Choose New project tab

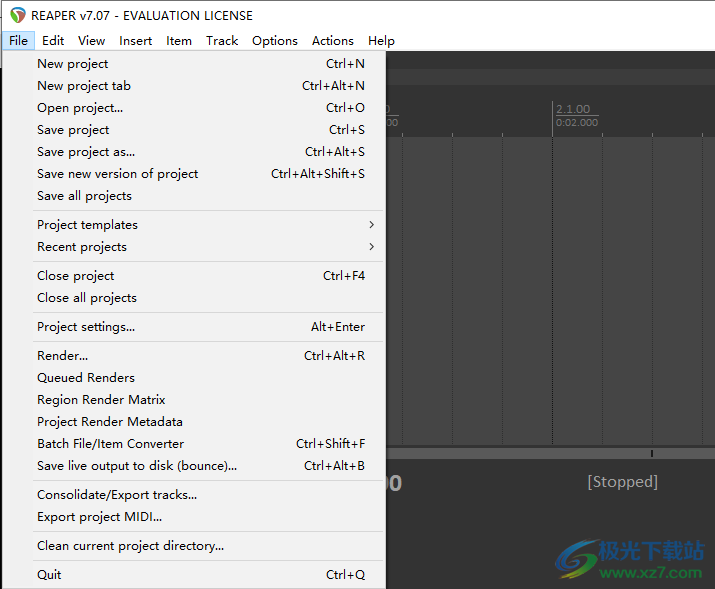tap(84, 86)
